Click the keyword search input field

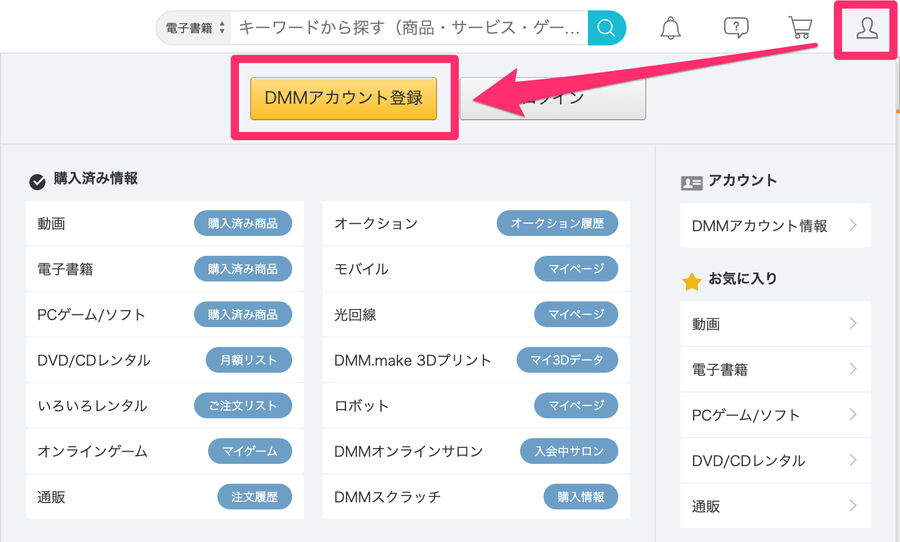click(x=409, y=28)
